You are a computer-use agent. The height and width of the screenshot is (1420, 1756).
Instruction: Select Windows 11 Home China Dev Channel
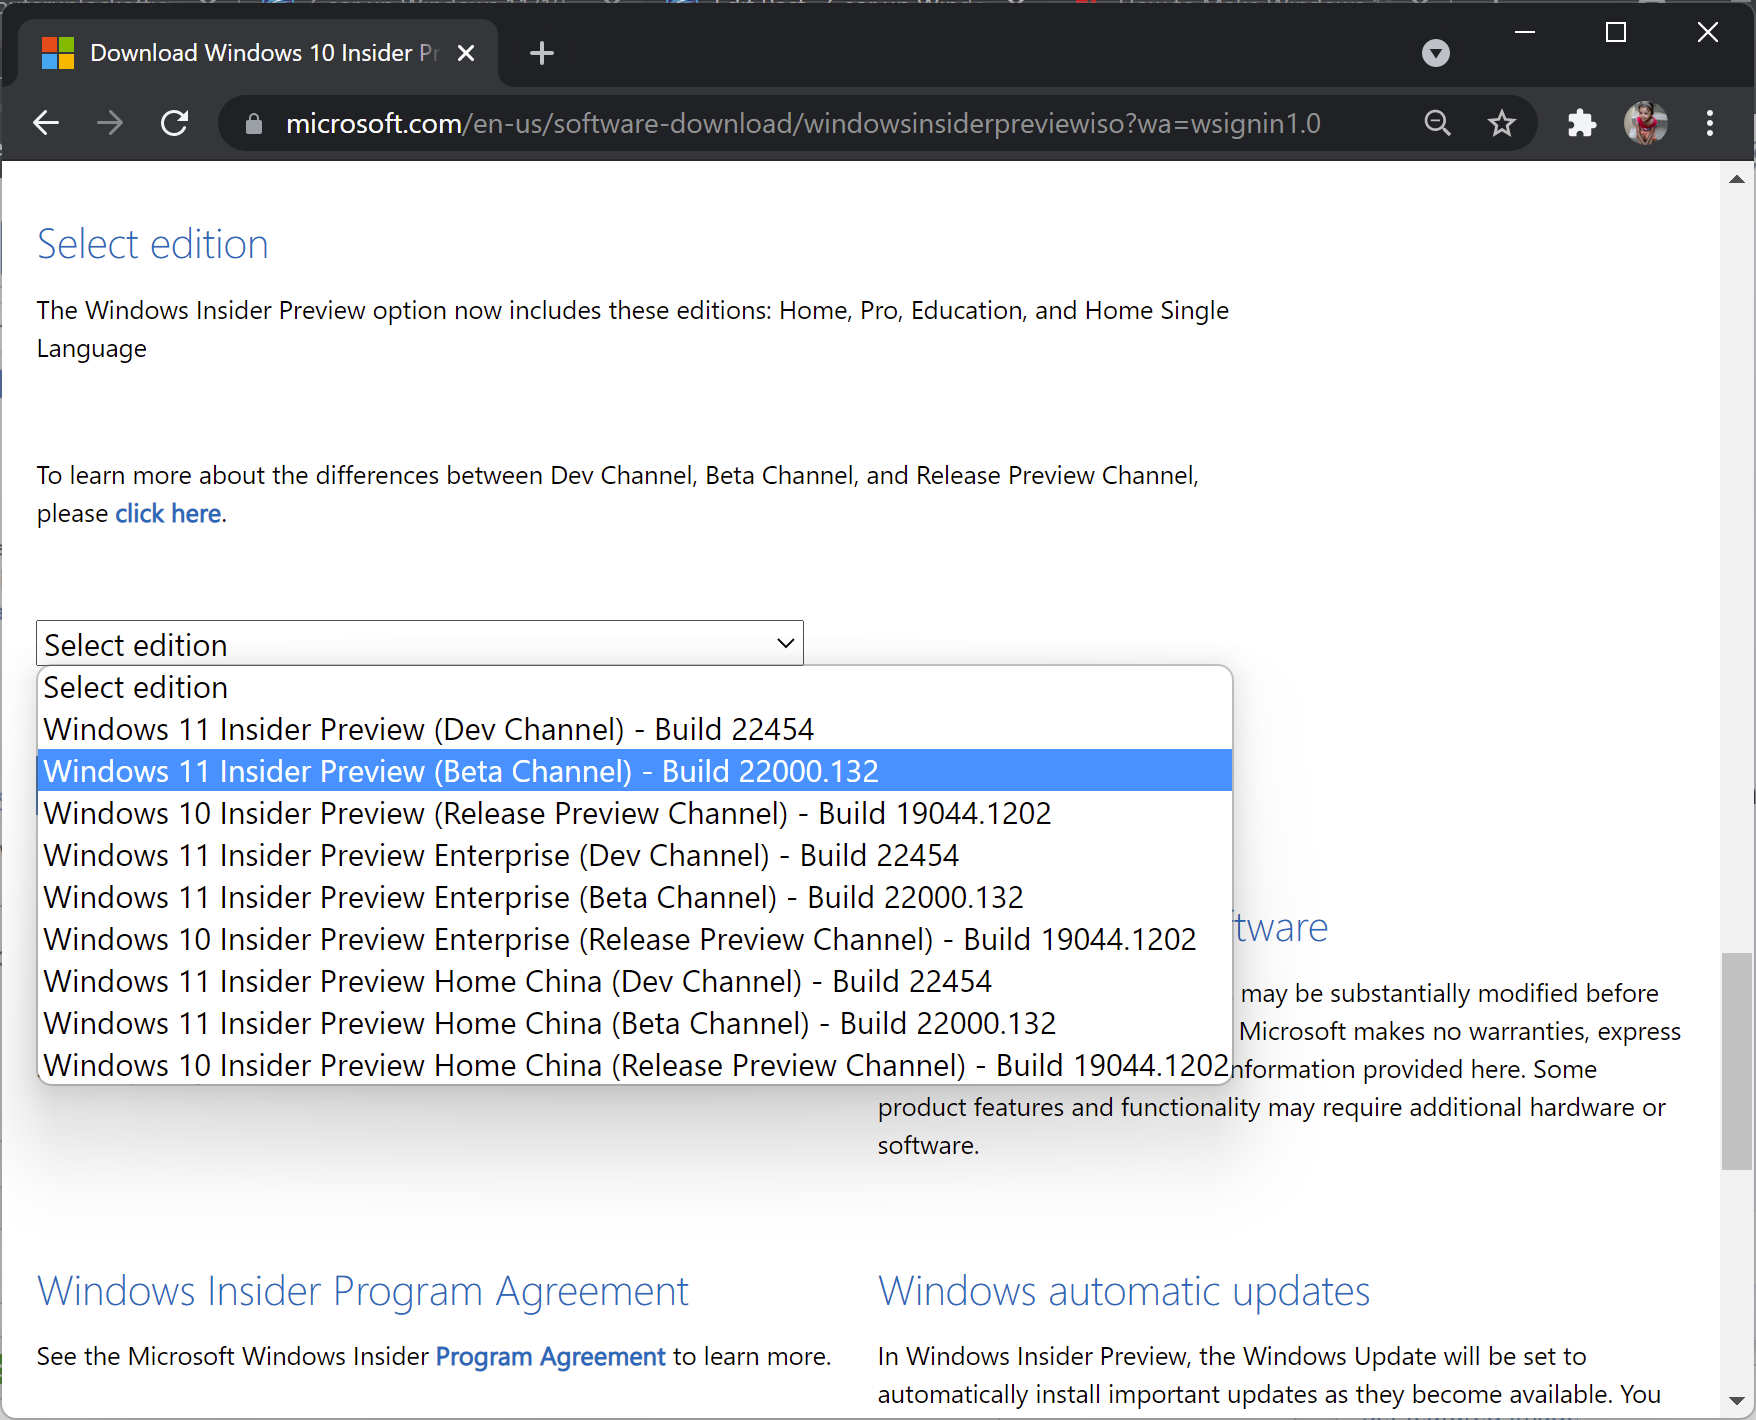[635, 981]
